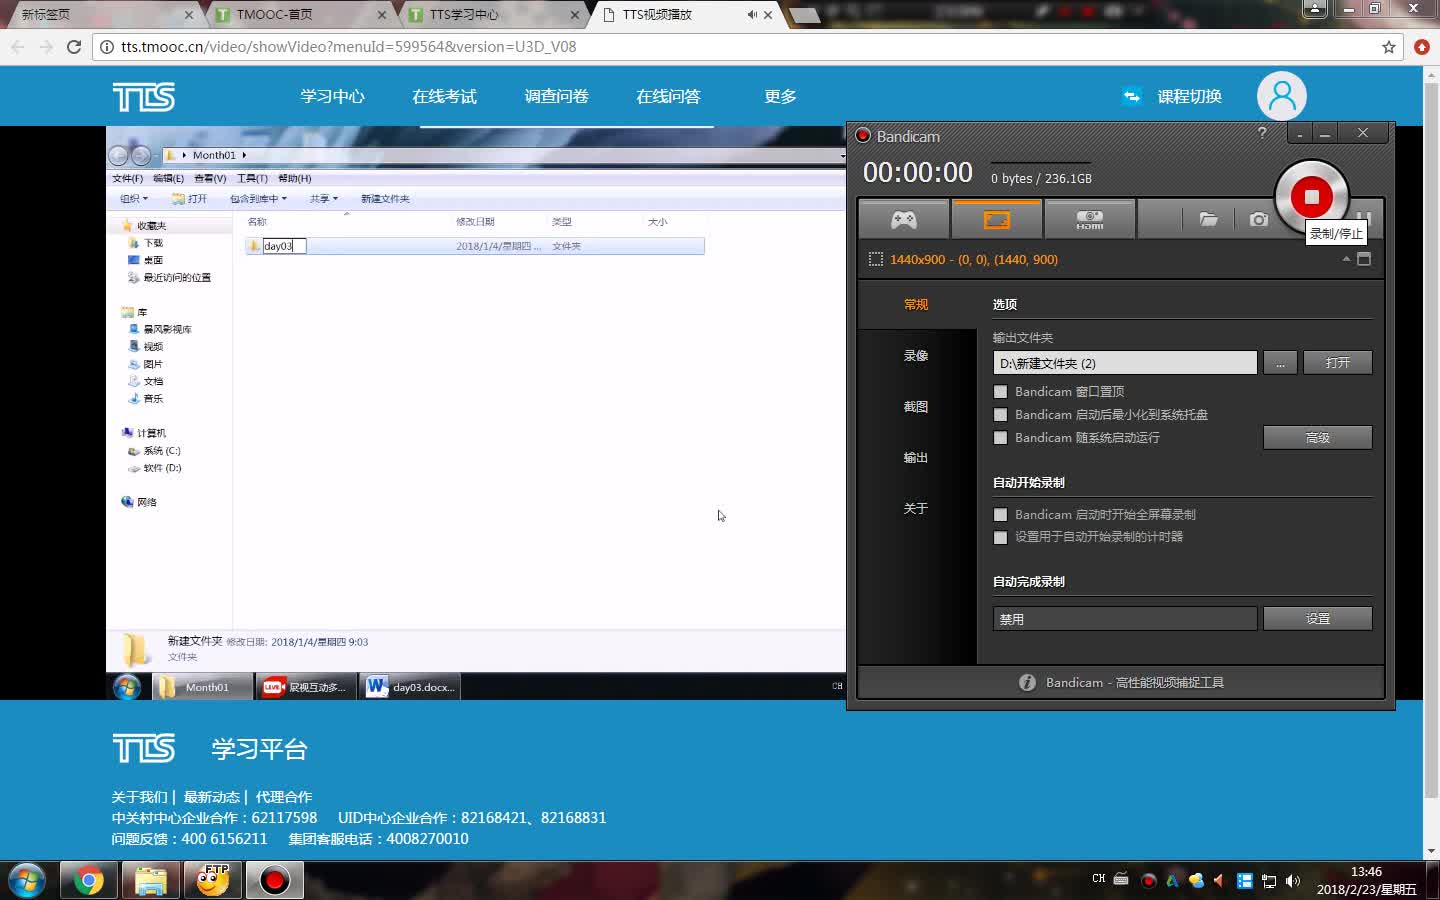
Task: Open Bandicam output folder icon
Action: 1209,219
